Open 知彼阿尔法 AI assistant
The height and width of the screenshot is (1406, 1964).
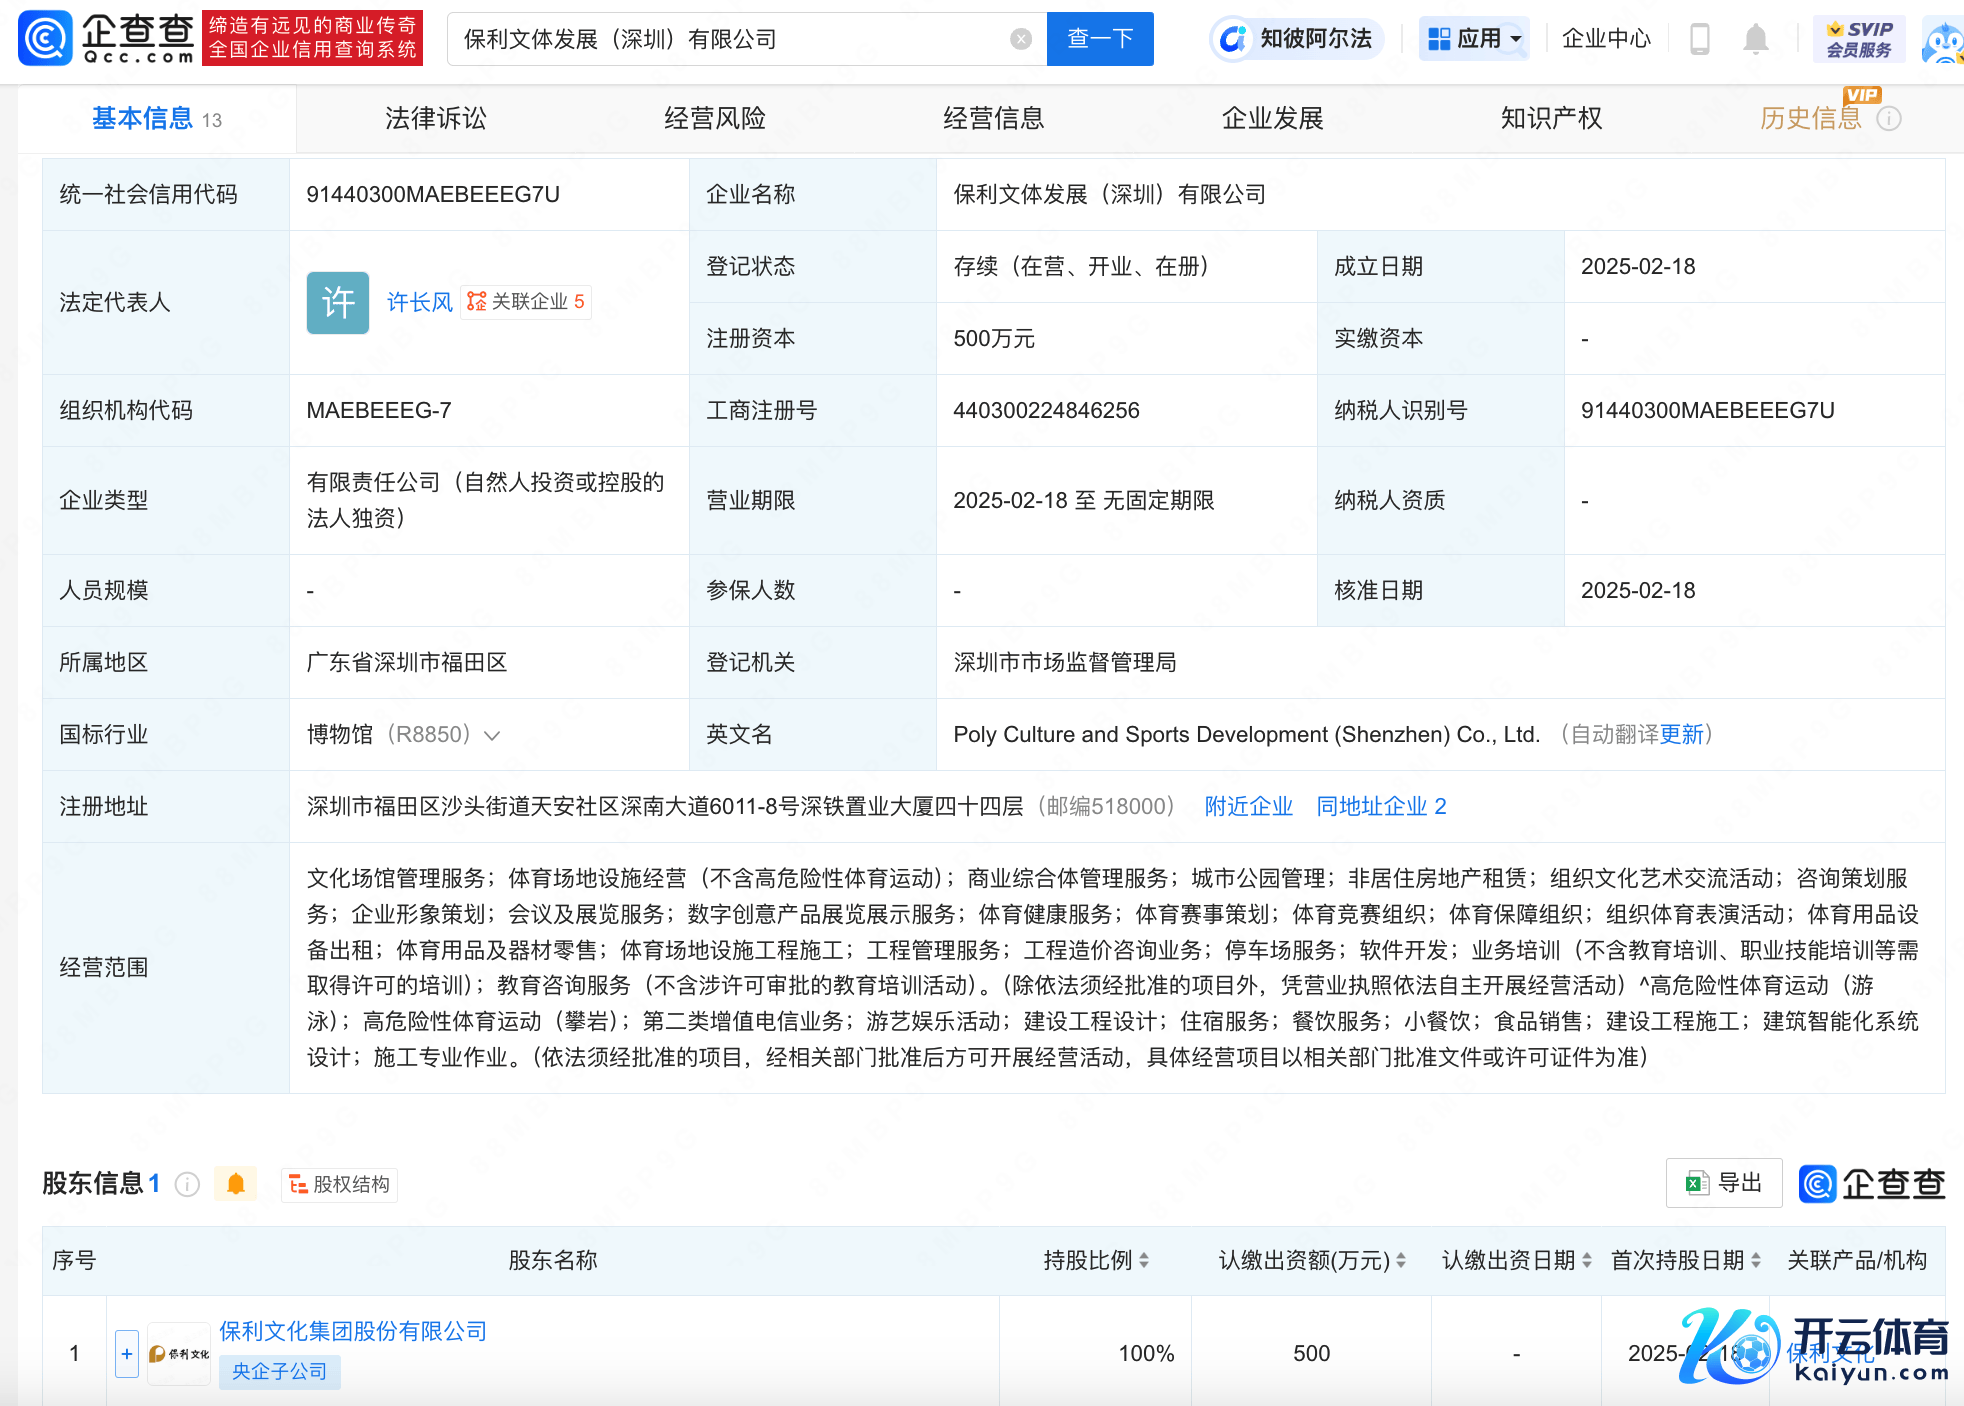click(1298, 39)
